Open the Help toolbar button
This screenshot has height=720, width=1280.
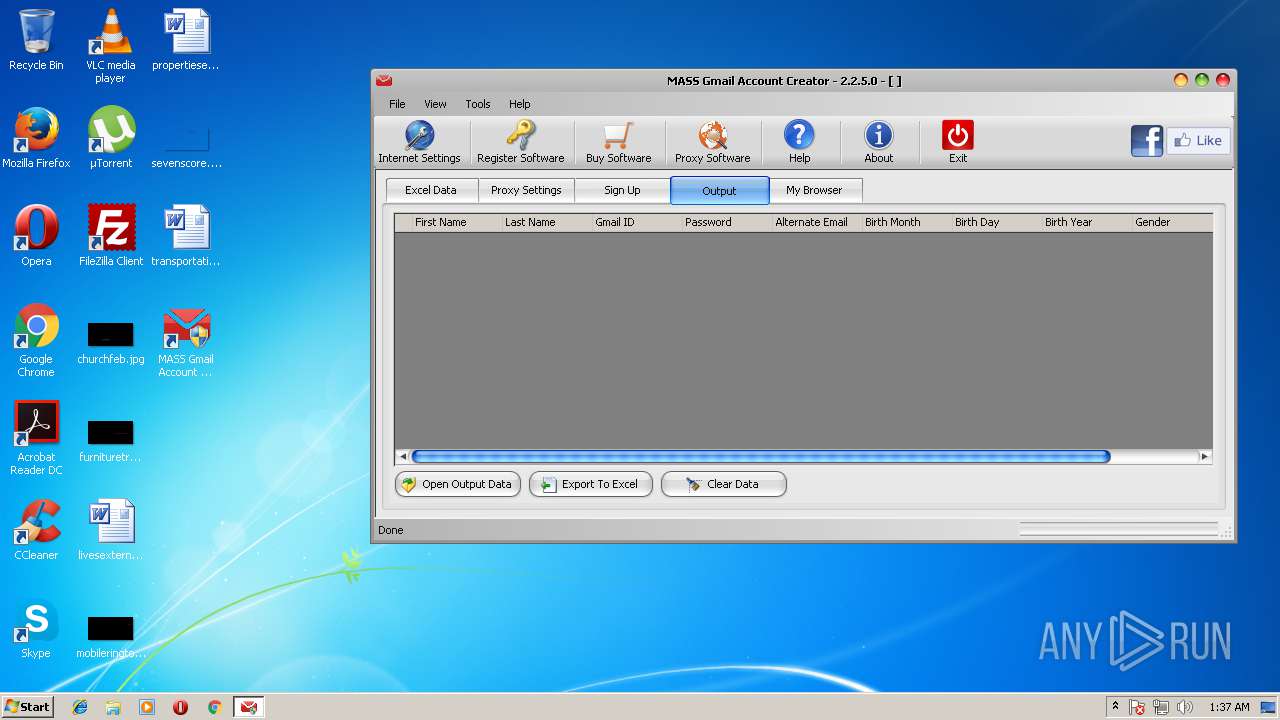pyautogui.click(x=799, y=142)
